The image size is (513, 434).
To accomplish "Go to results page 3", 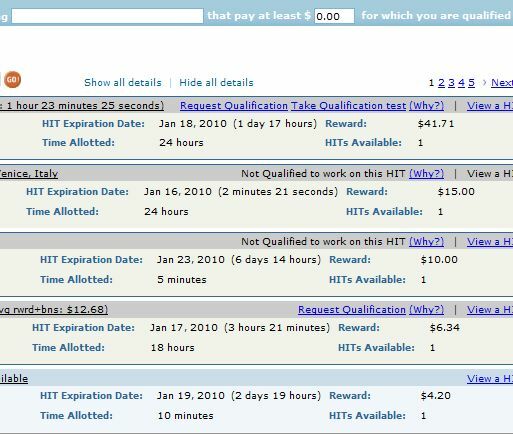I will coord(451,83).
